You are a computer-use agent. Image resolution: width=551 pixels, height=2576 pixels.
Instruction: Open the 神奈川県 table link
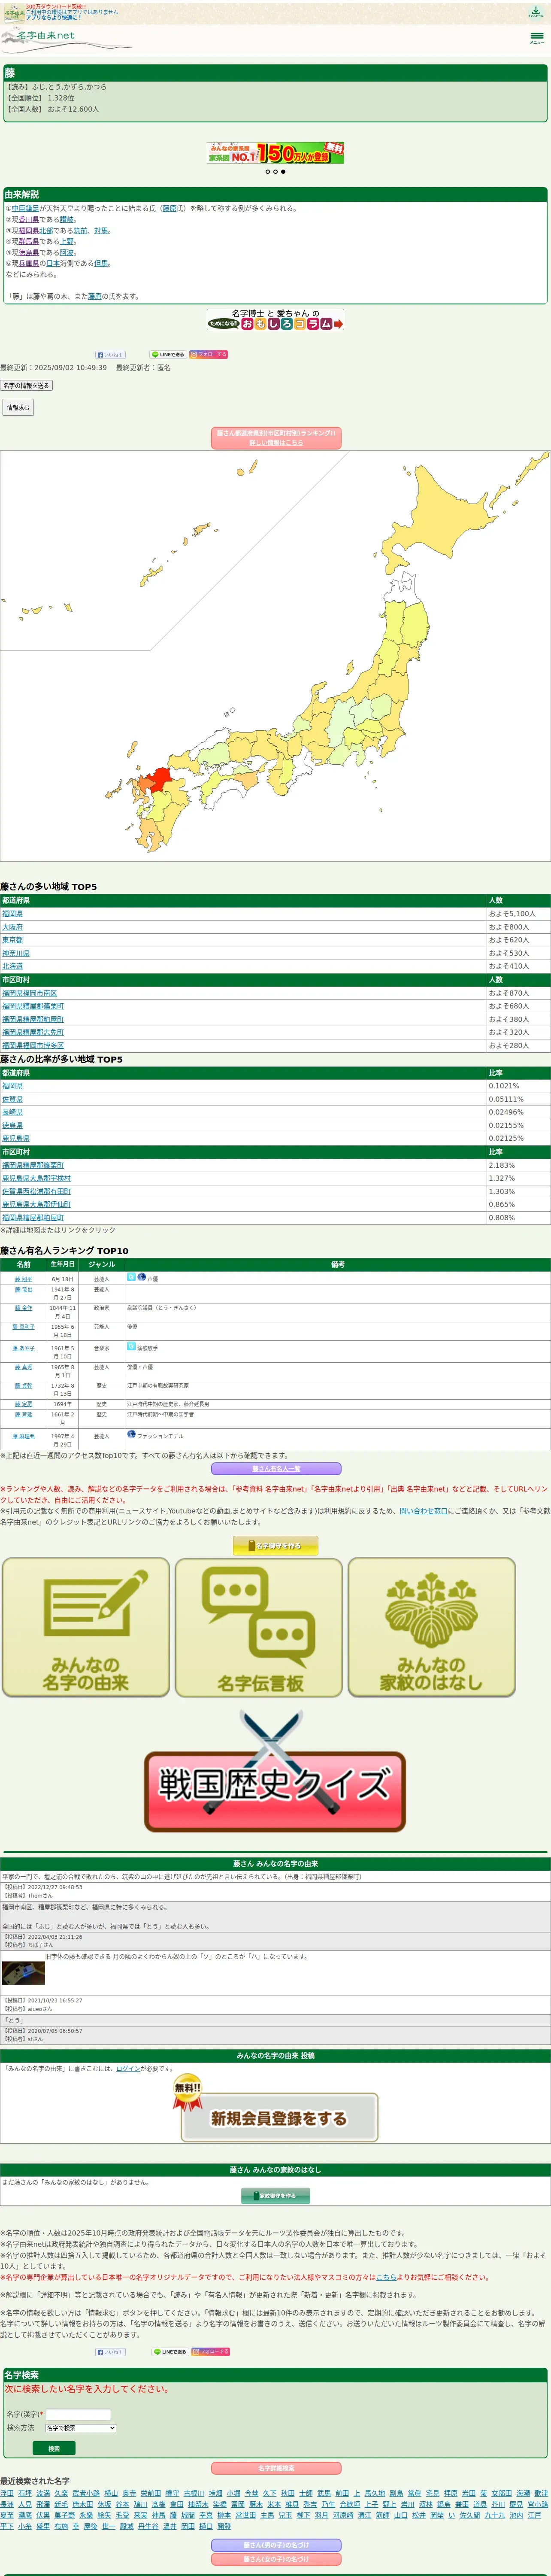click(x=16, y=953)
